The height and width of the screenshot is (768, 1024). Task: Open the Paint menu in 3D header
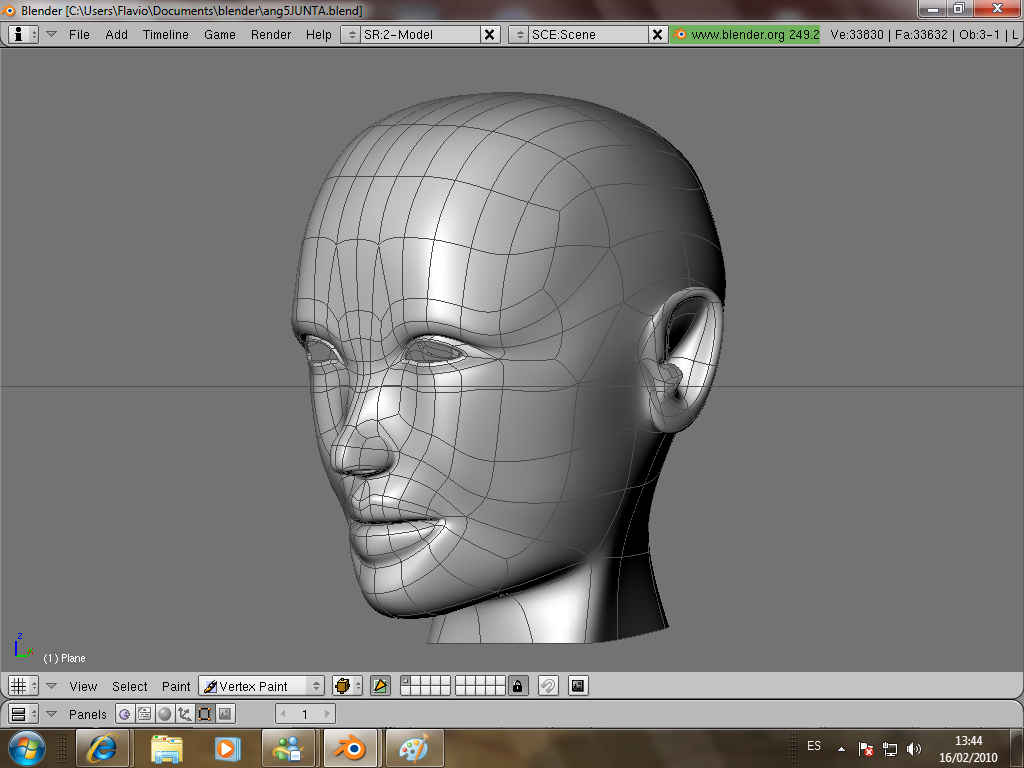click(176, 686)
